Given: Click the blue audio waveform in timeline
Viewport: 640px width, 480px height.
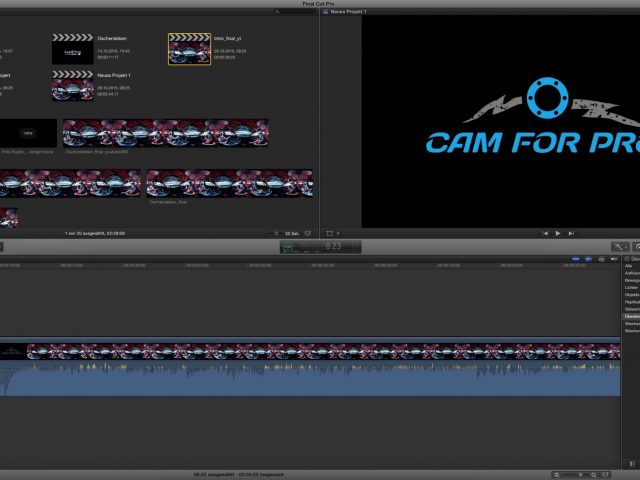Looking at the screenshot, I should (310, 378).
